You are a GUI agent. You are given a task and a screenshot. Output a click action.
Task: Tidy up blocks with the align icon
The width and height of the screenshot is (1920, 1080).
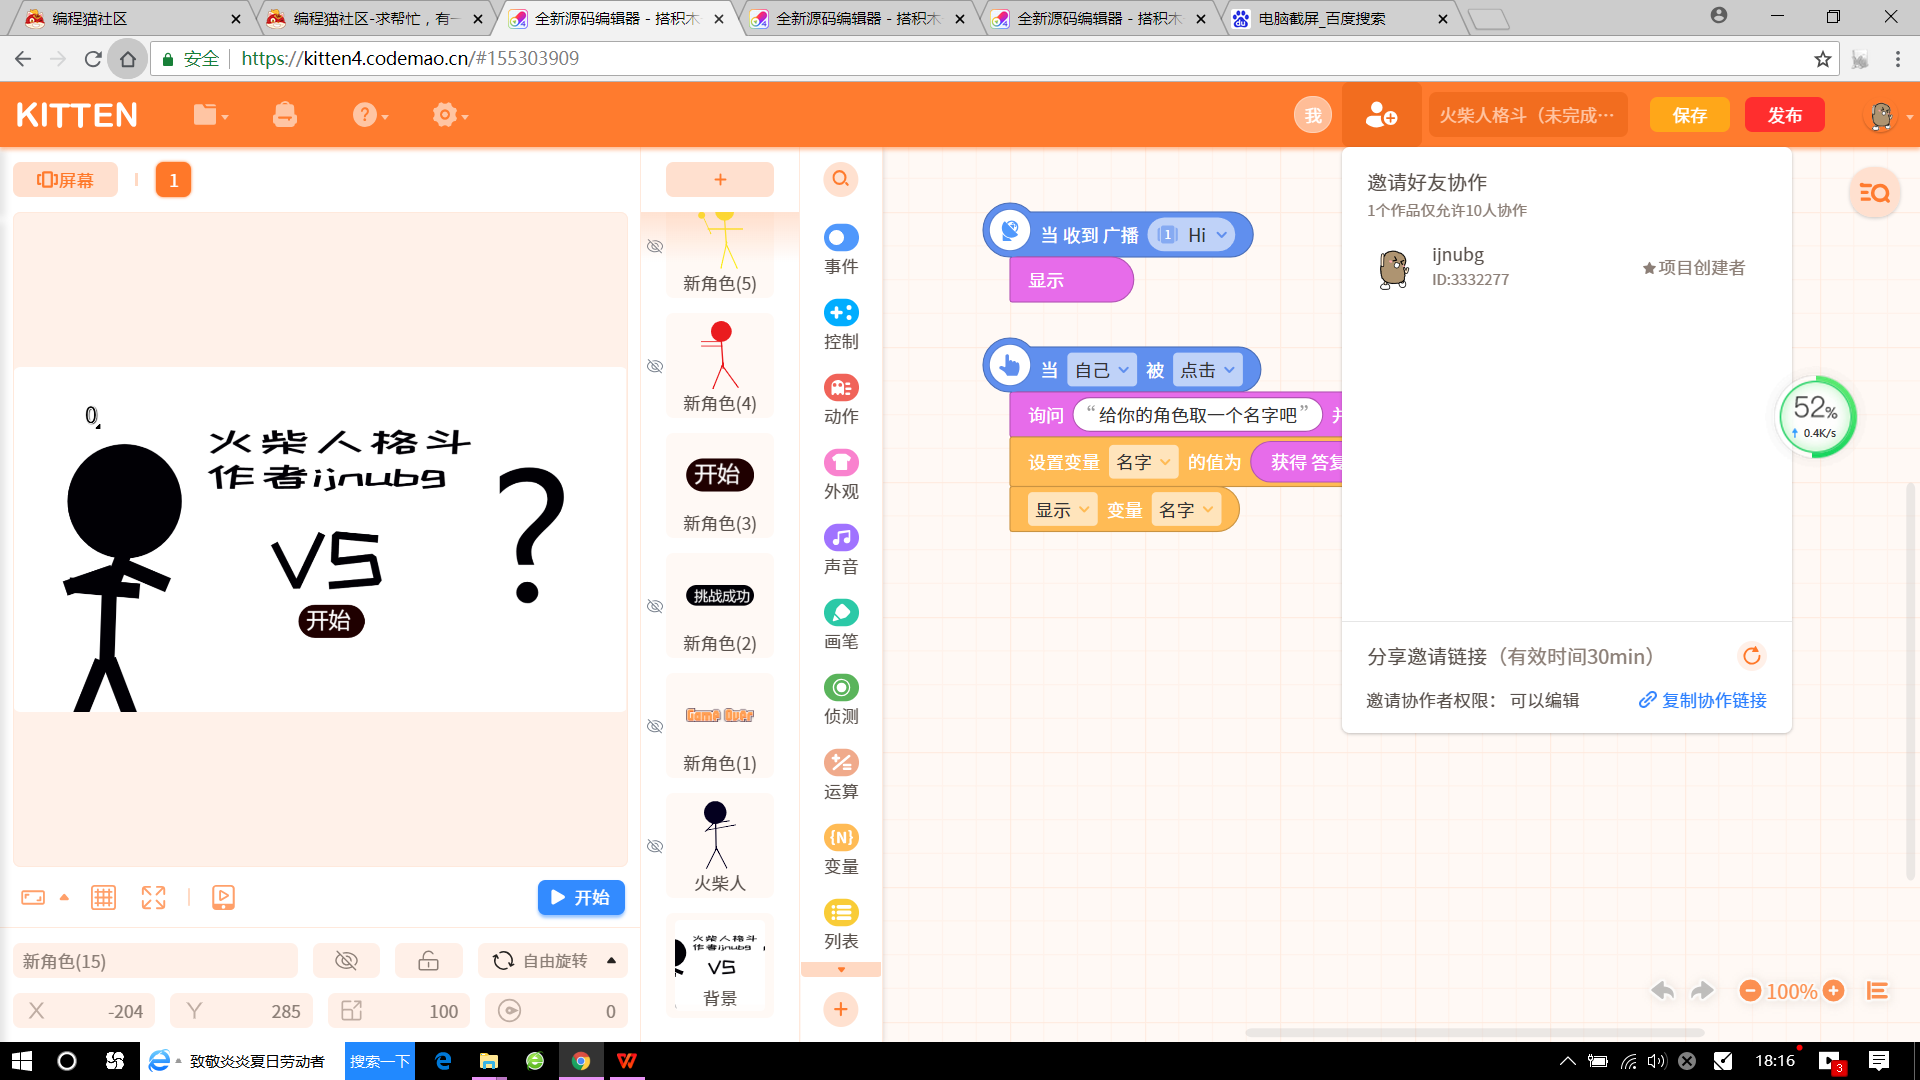1877,991
